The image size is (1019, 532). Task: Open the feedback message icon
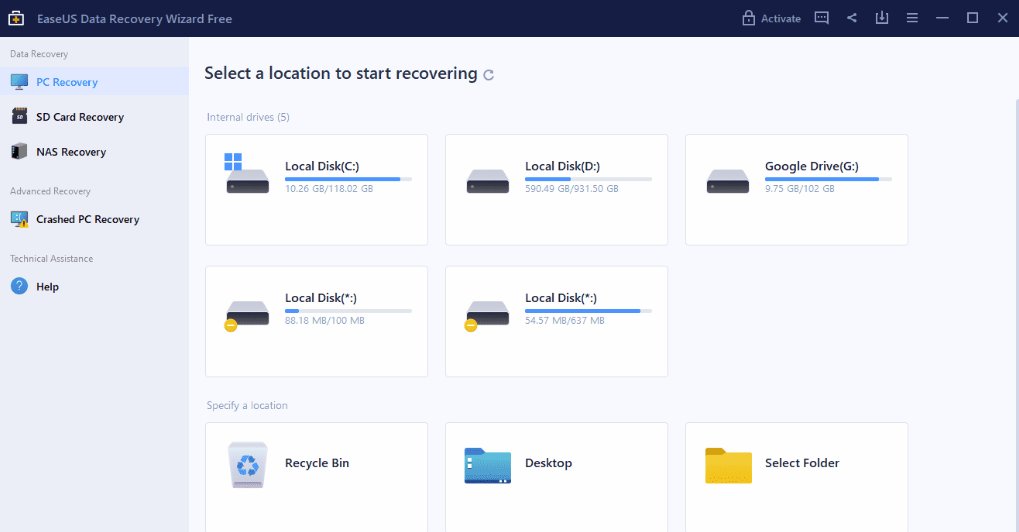pyautogui.click(x=821, y=18)
